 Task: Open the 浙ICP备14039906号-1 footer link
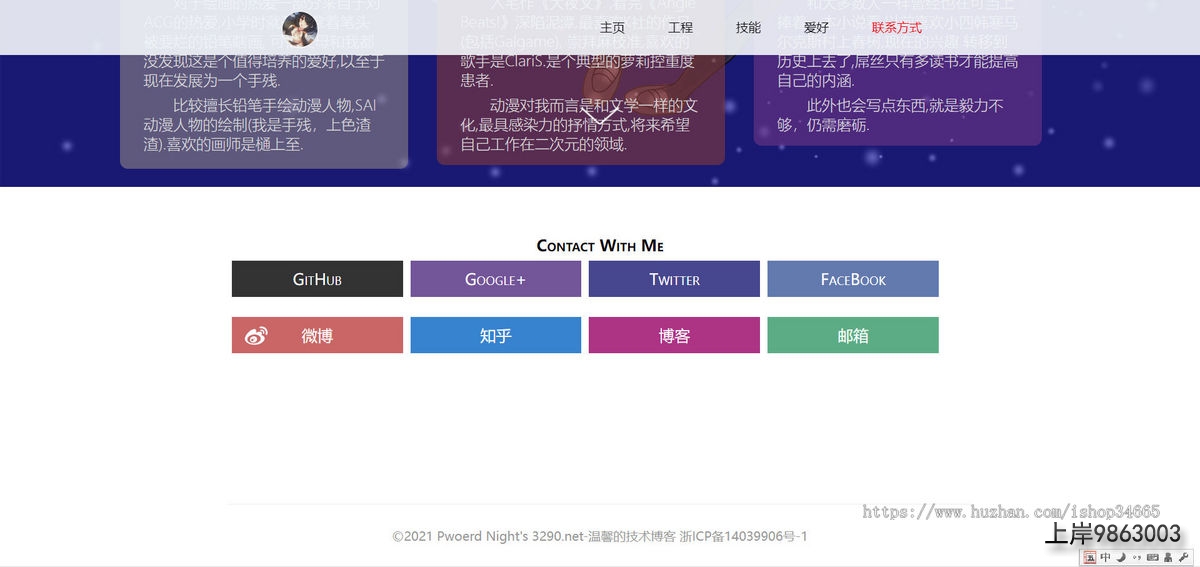[x=743, y=537]
